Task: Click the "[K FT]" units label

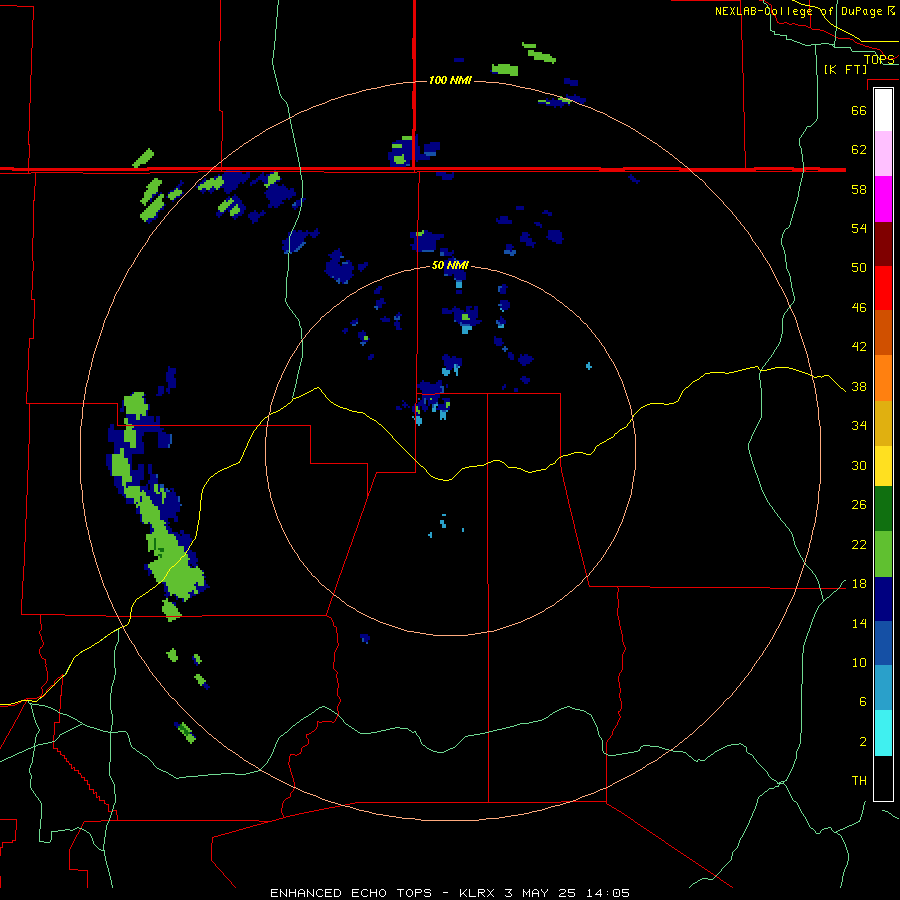Action: pos(845,69)
